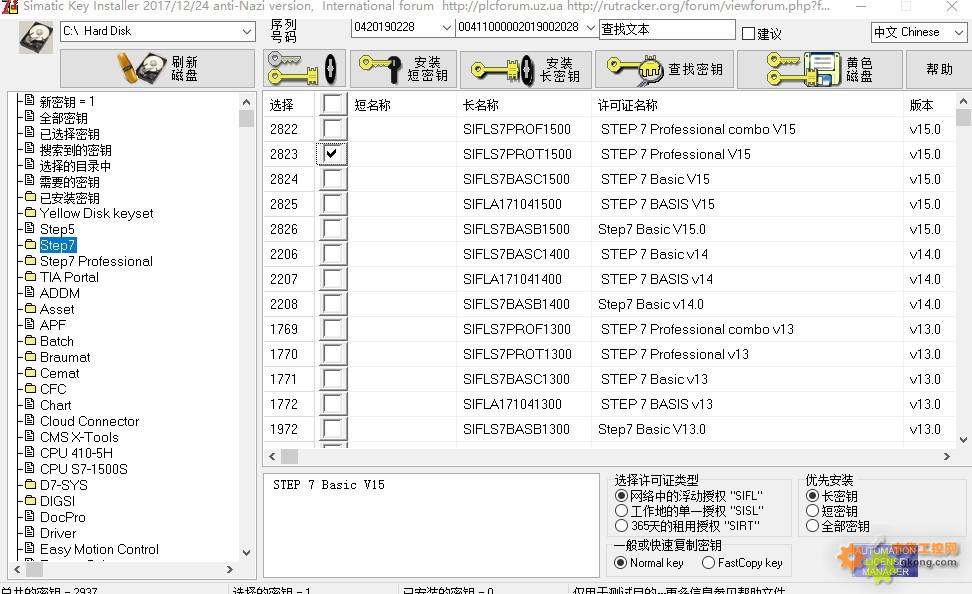
Task: Uncheck the box for row 2823
Action: (332, 154)
